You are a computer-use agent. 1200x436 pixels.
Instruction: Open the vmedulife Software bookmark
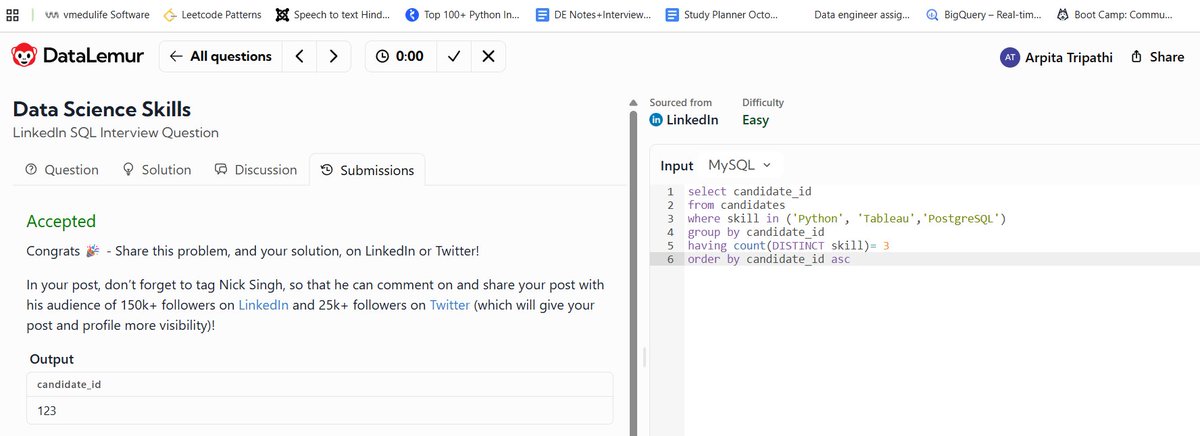[x=97, y=15]
